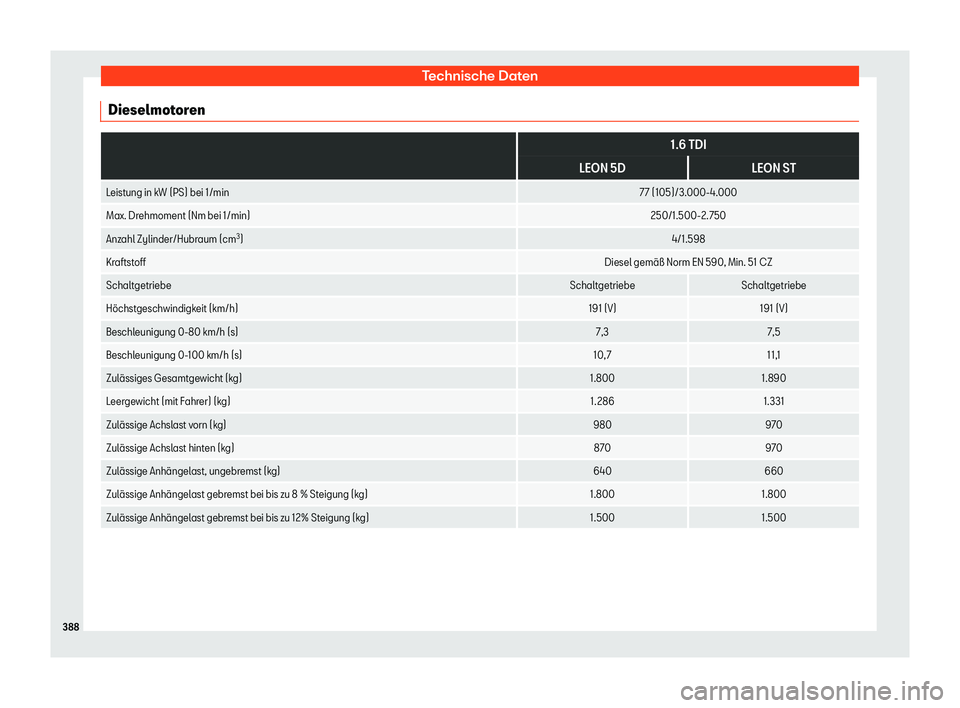The height and width of the screenshot is (708, 960).
Task: Select the Leergewicht value '1.286'
Action: tap(602, 402)
